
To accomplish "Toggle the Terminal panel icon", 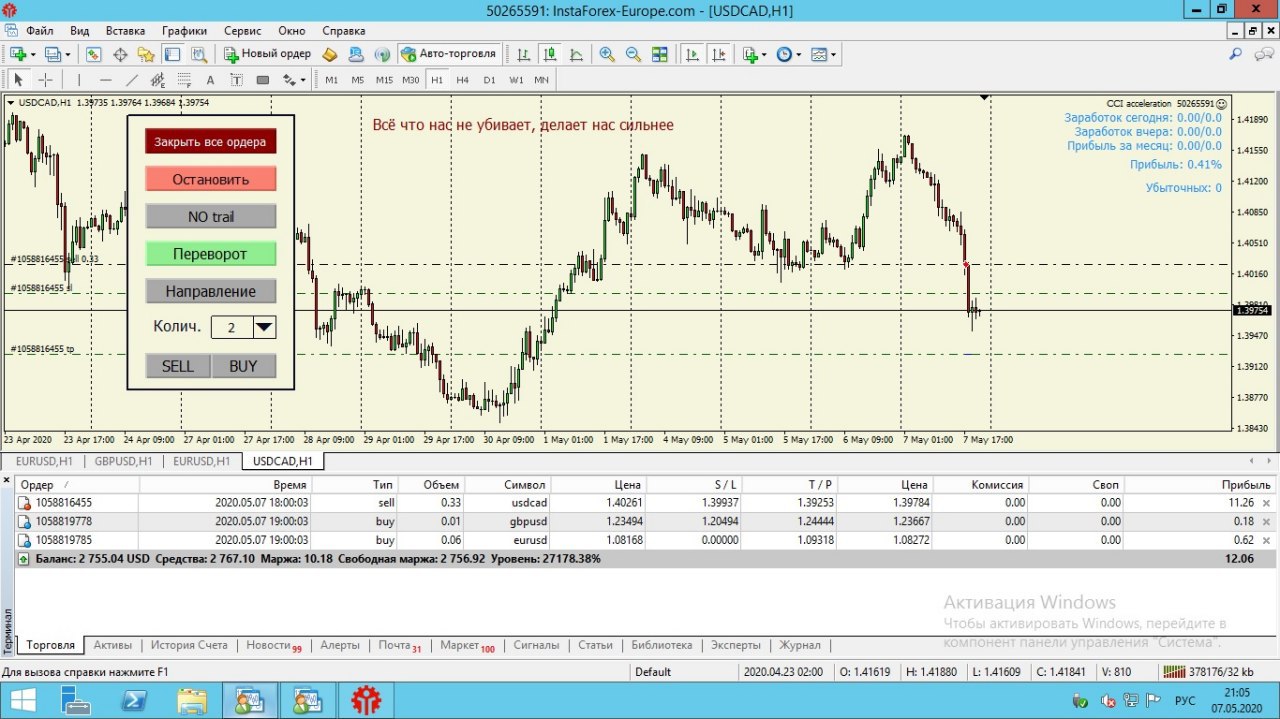I will tap(172, 54).
